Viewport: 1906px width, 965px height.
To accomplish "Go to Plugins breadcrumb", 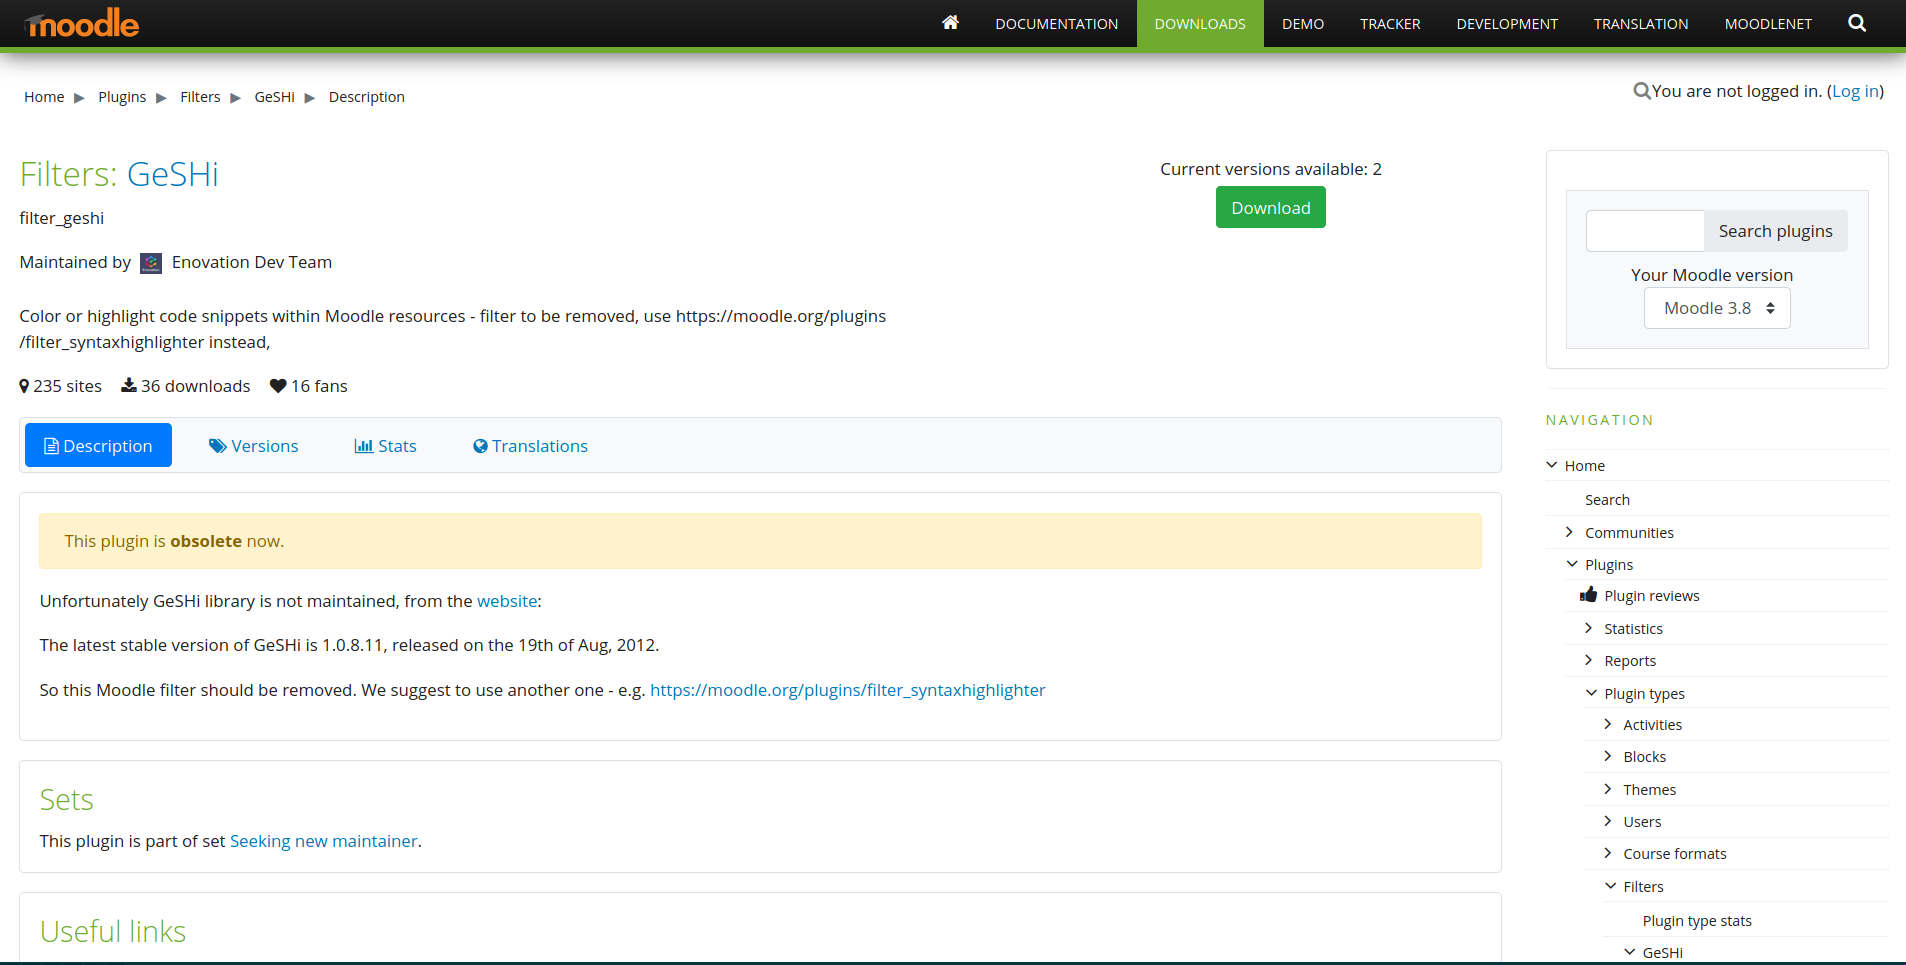I will (122, 97).
